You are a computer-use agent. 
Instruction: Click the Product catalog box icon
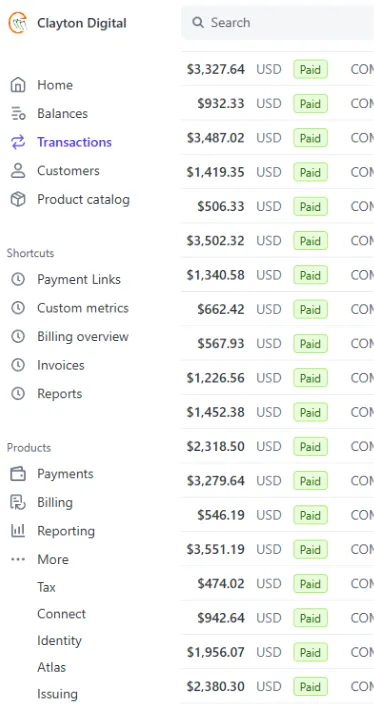click(x=18, y=199)
